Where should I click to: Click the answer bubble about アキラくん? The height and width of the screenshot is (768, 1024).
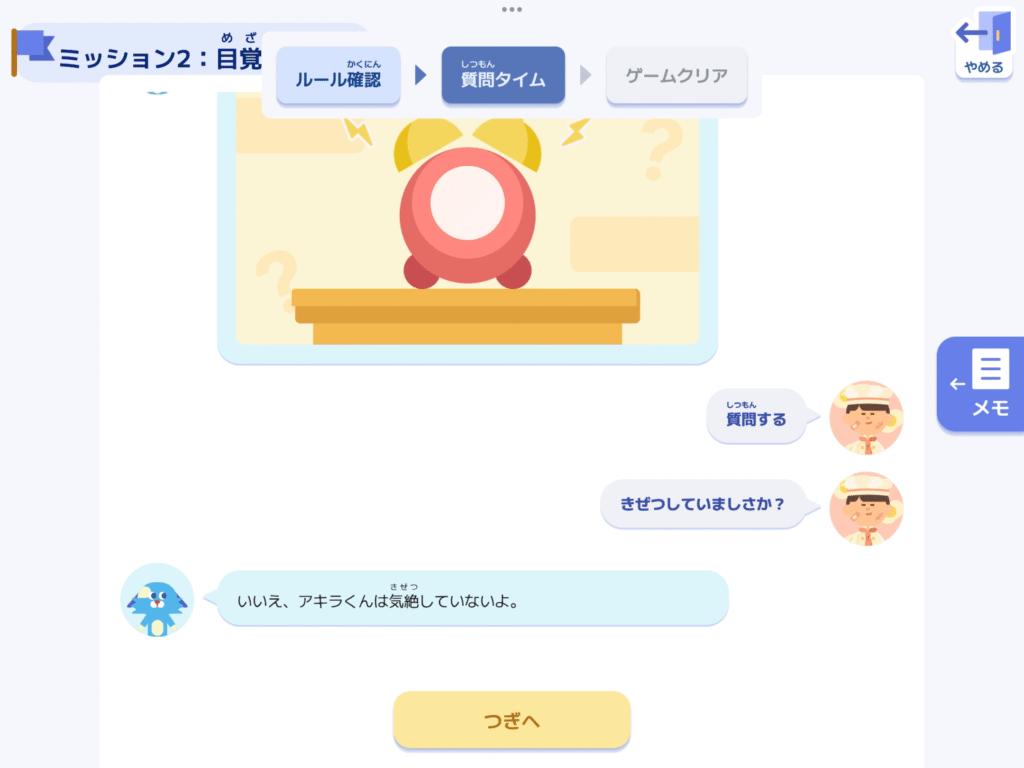pyautogui.click(x=472, y=598)
